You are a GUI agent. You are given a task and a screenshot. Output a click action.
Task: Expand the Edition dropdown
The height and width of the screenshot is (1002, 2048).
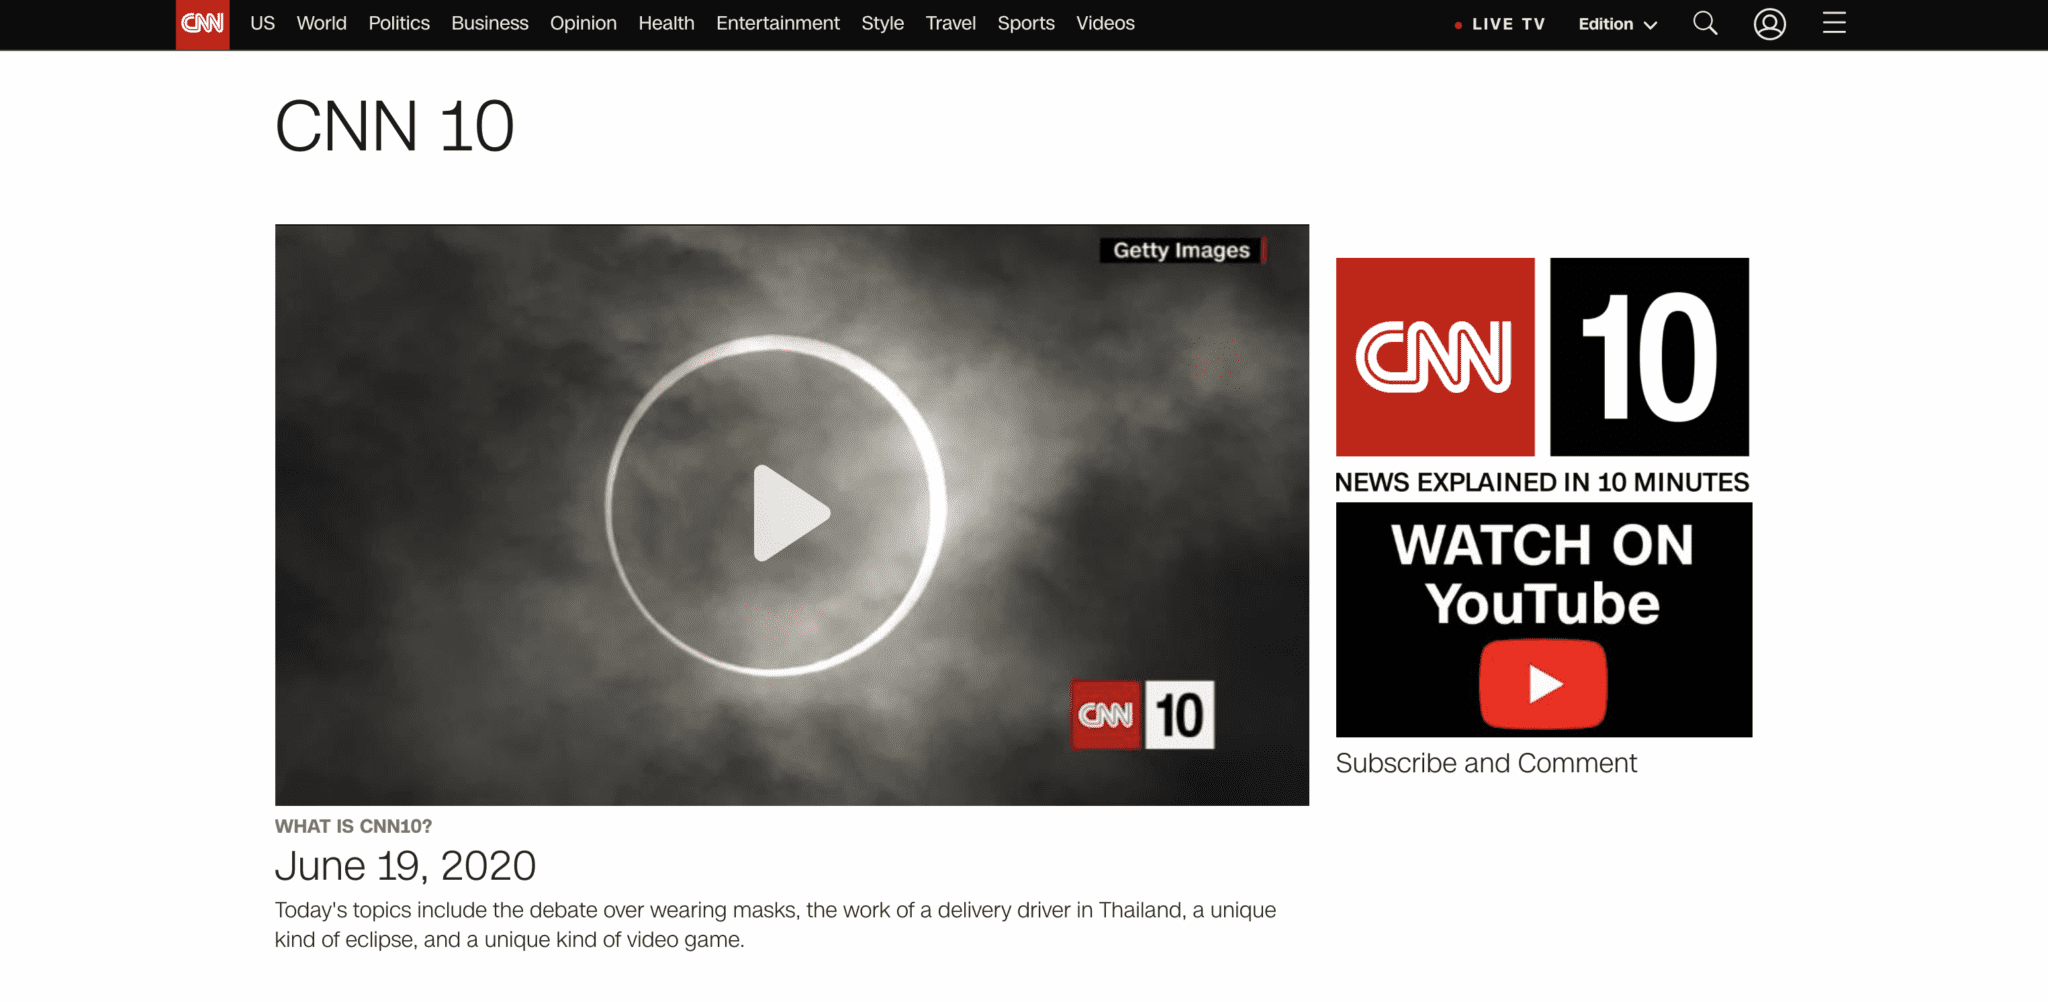click(1617, 24)
